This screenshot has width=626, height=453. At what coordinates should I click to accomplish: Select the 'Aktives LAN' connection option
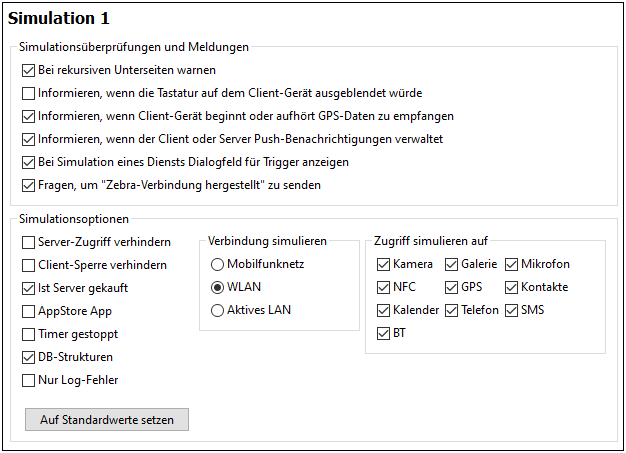[x=217, y=311]
